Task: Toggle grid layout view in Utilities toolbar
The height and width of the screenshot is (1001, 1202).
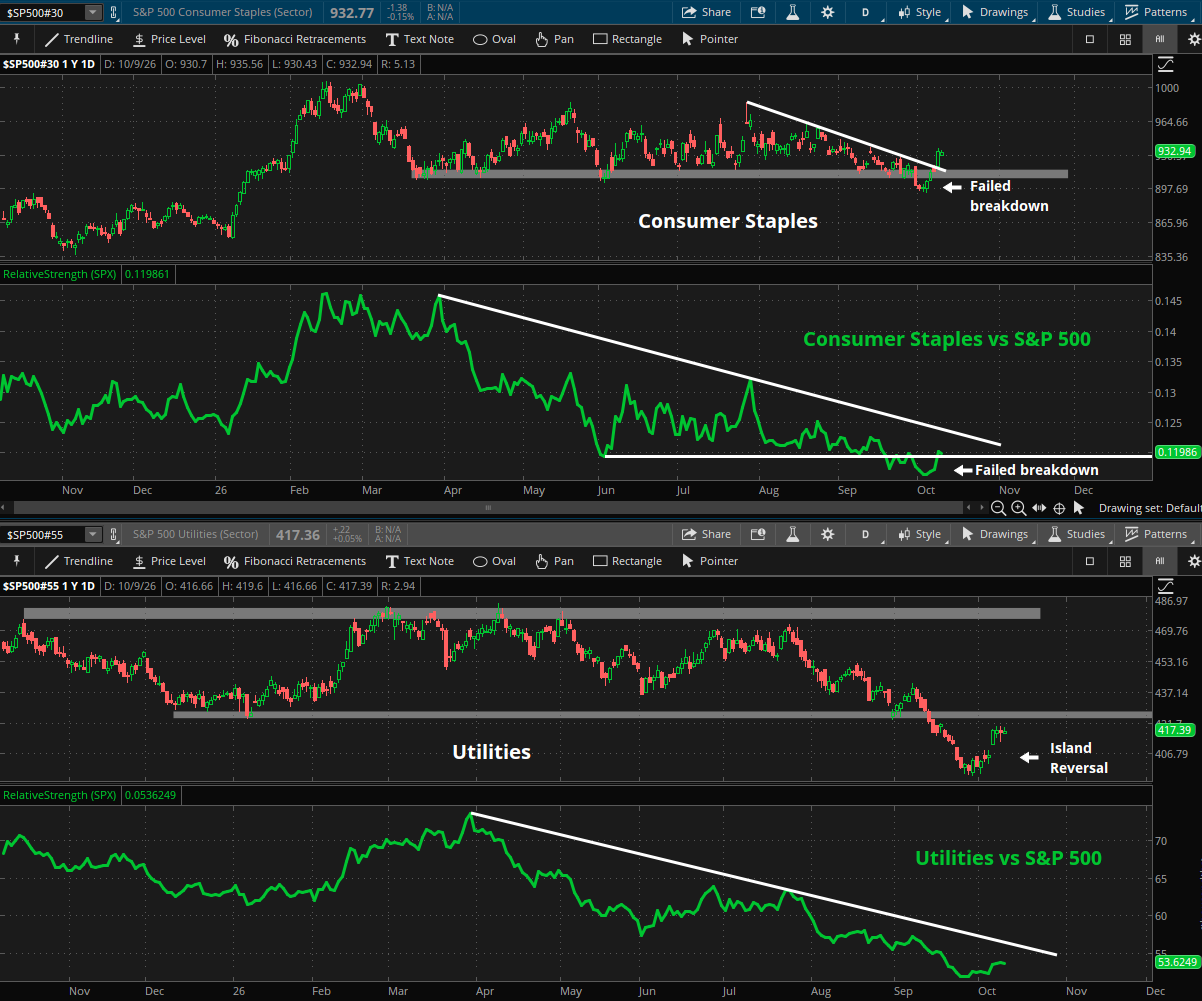Action: [x=1125, y=561]
